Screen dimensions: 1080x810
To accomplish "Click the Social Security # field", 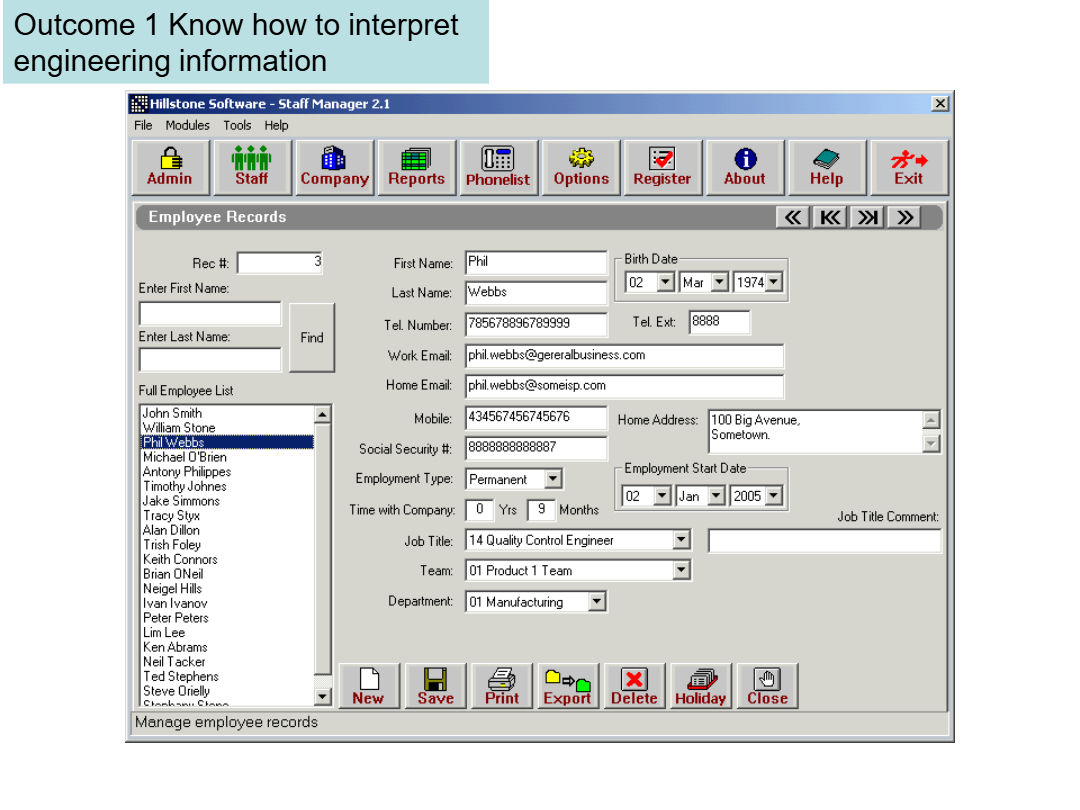I will 536,448.
